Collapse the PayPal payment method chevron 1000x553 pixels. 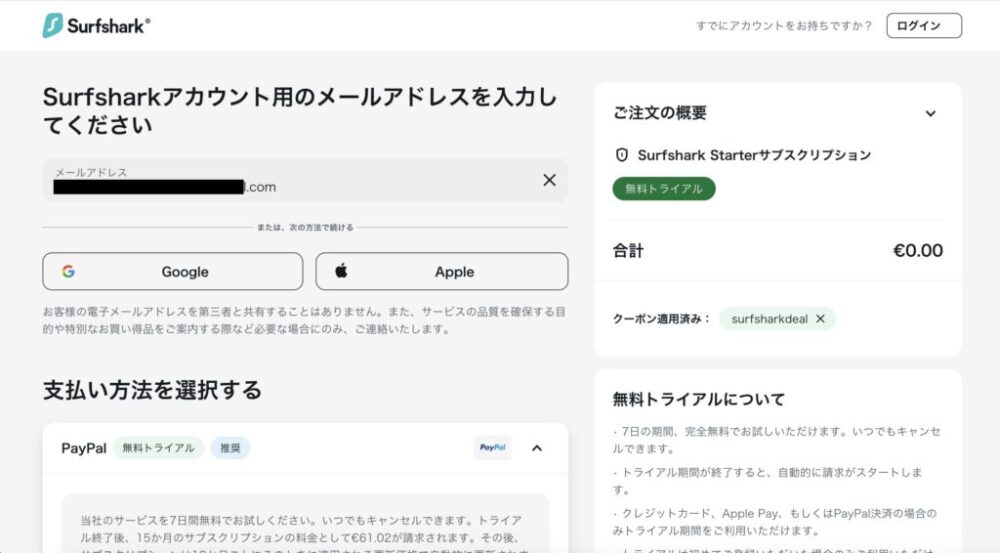pyautogui.click(x=537, y=448)
